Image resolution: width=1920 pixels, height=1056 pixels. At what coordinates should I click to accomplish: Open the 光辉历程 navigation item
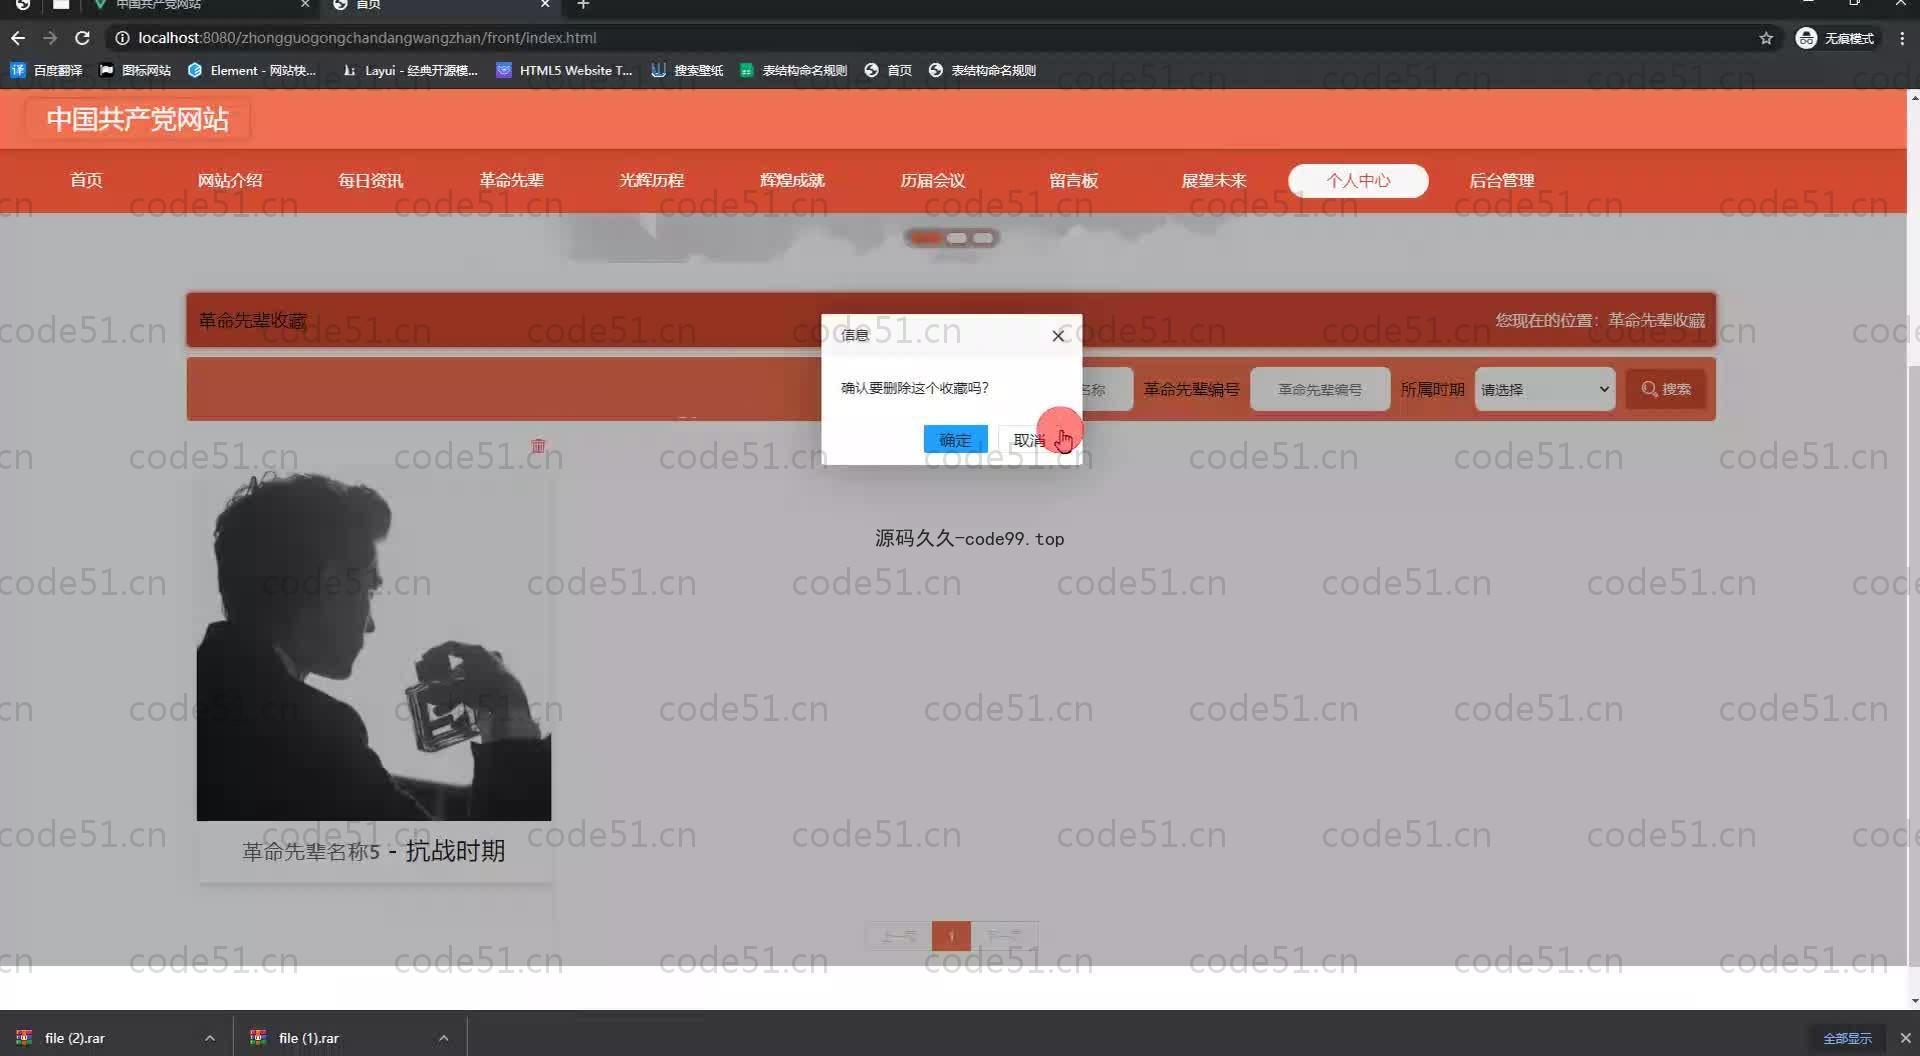click(652, 180)
